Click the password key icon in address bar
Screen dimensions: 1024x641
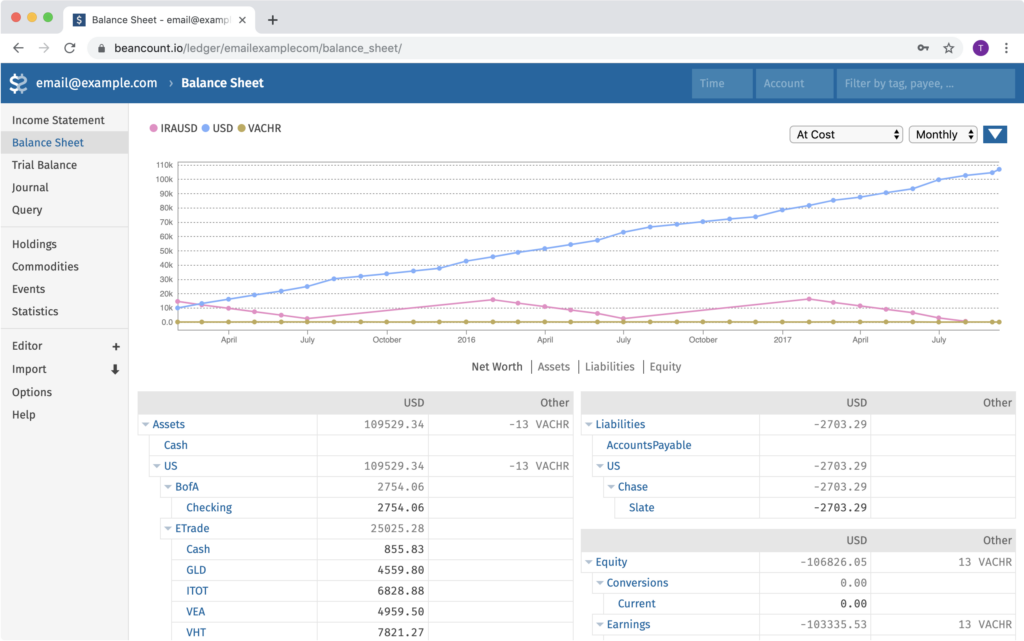point(922,48)
